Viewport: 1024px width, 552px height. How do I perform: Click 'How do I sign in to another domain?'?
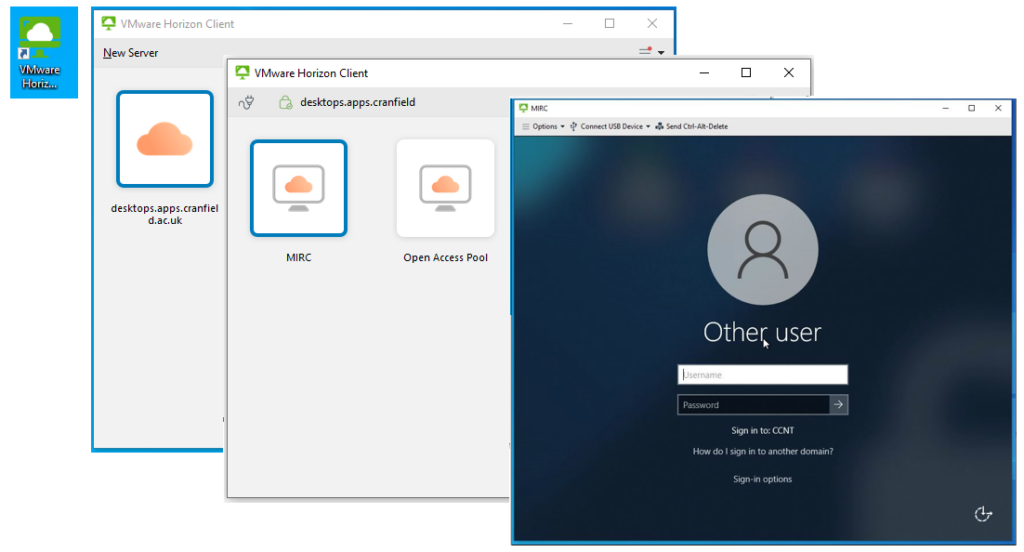pyautogui.click(x=762, y=452)
